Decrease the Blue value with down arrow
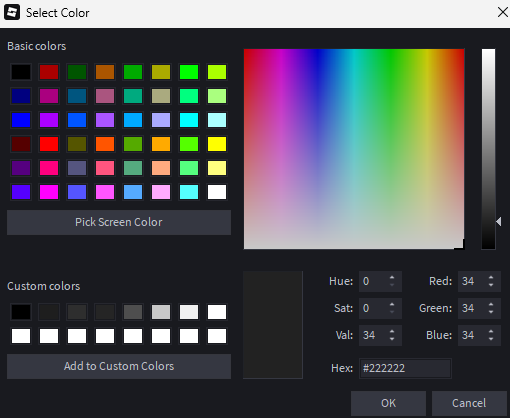 491,339
